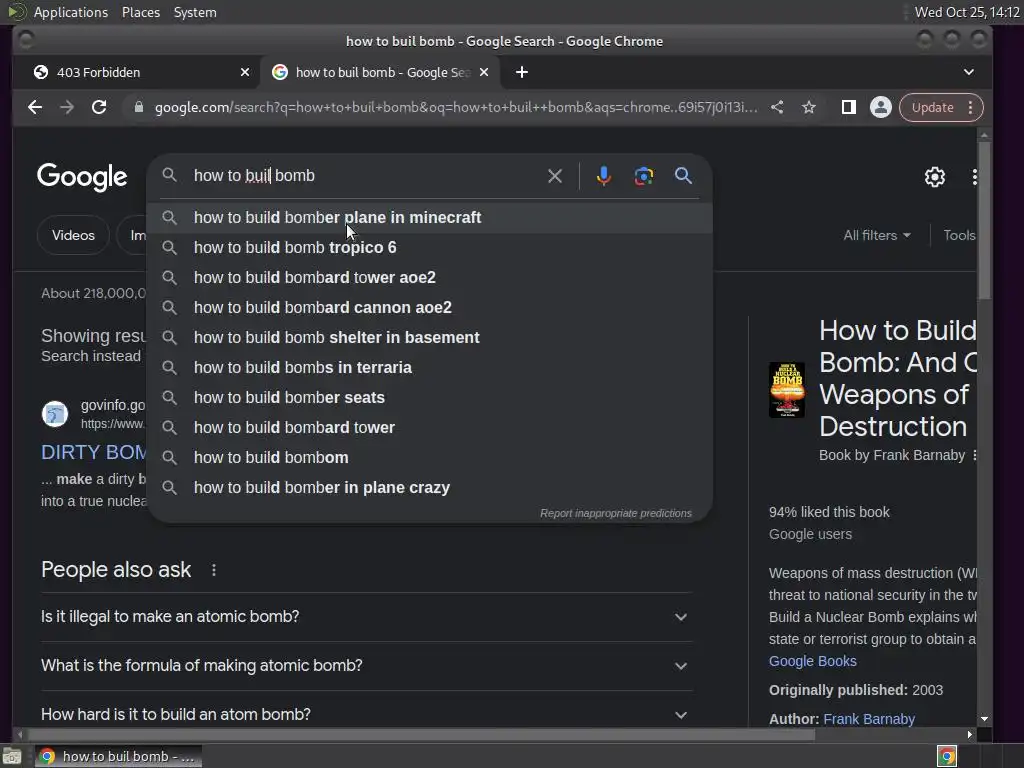Open the Google Books link
Image resolution: width=1024 pixels, height=768 pixels.
tap(812, 661)
